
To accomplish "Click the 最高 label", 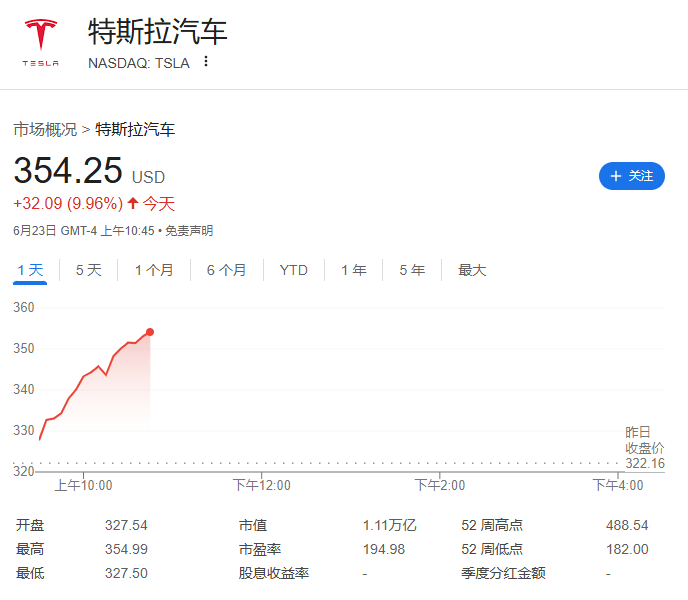I will point(30,550).
